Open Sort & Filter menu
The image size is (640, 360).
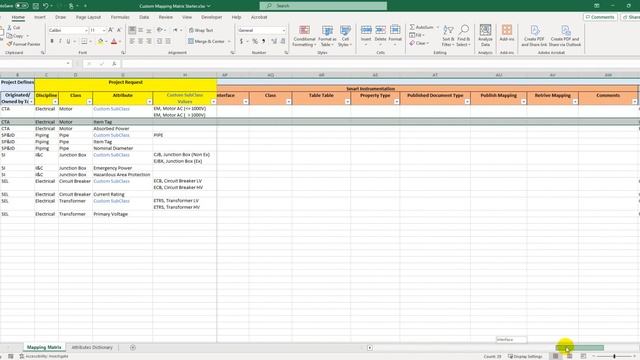448,36
